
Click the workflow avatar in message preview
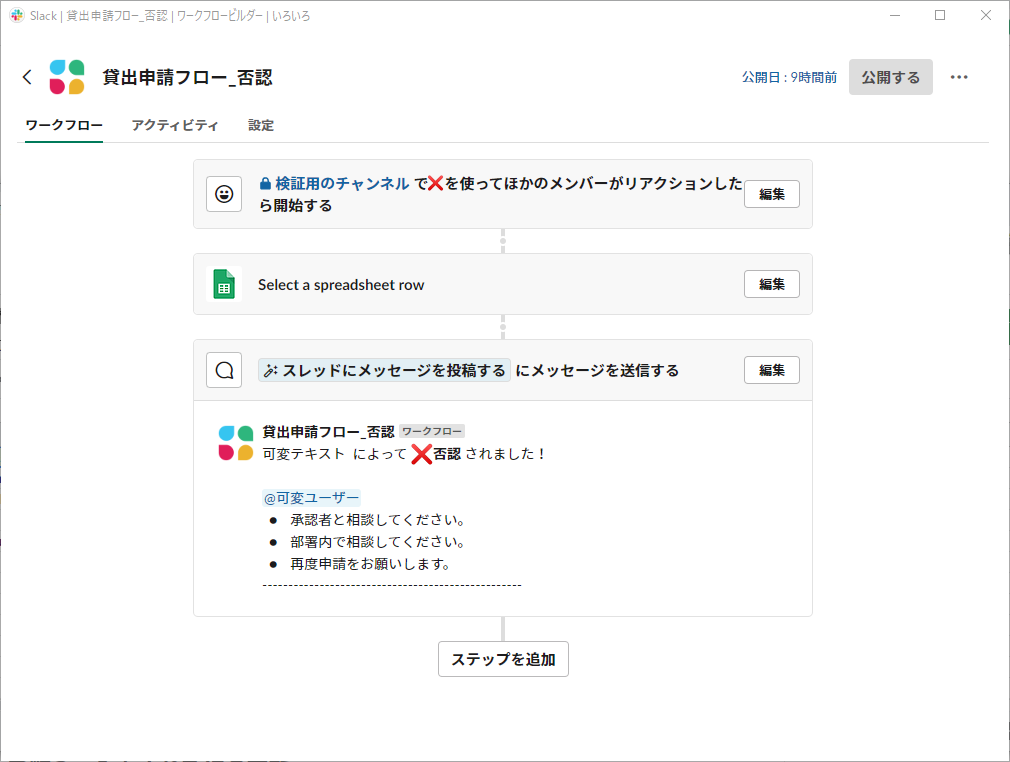236,443
